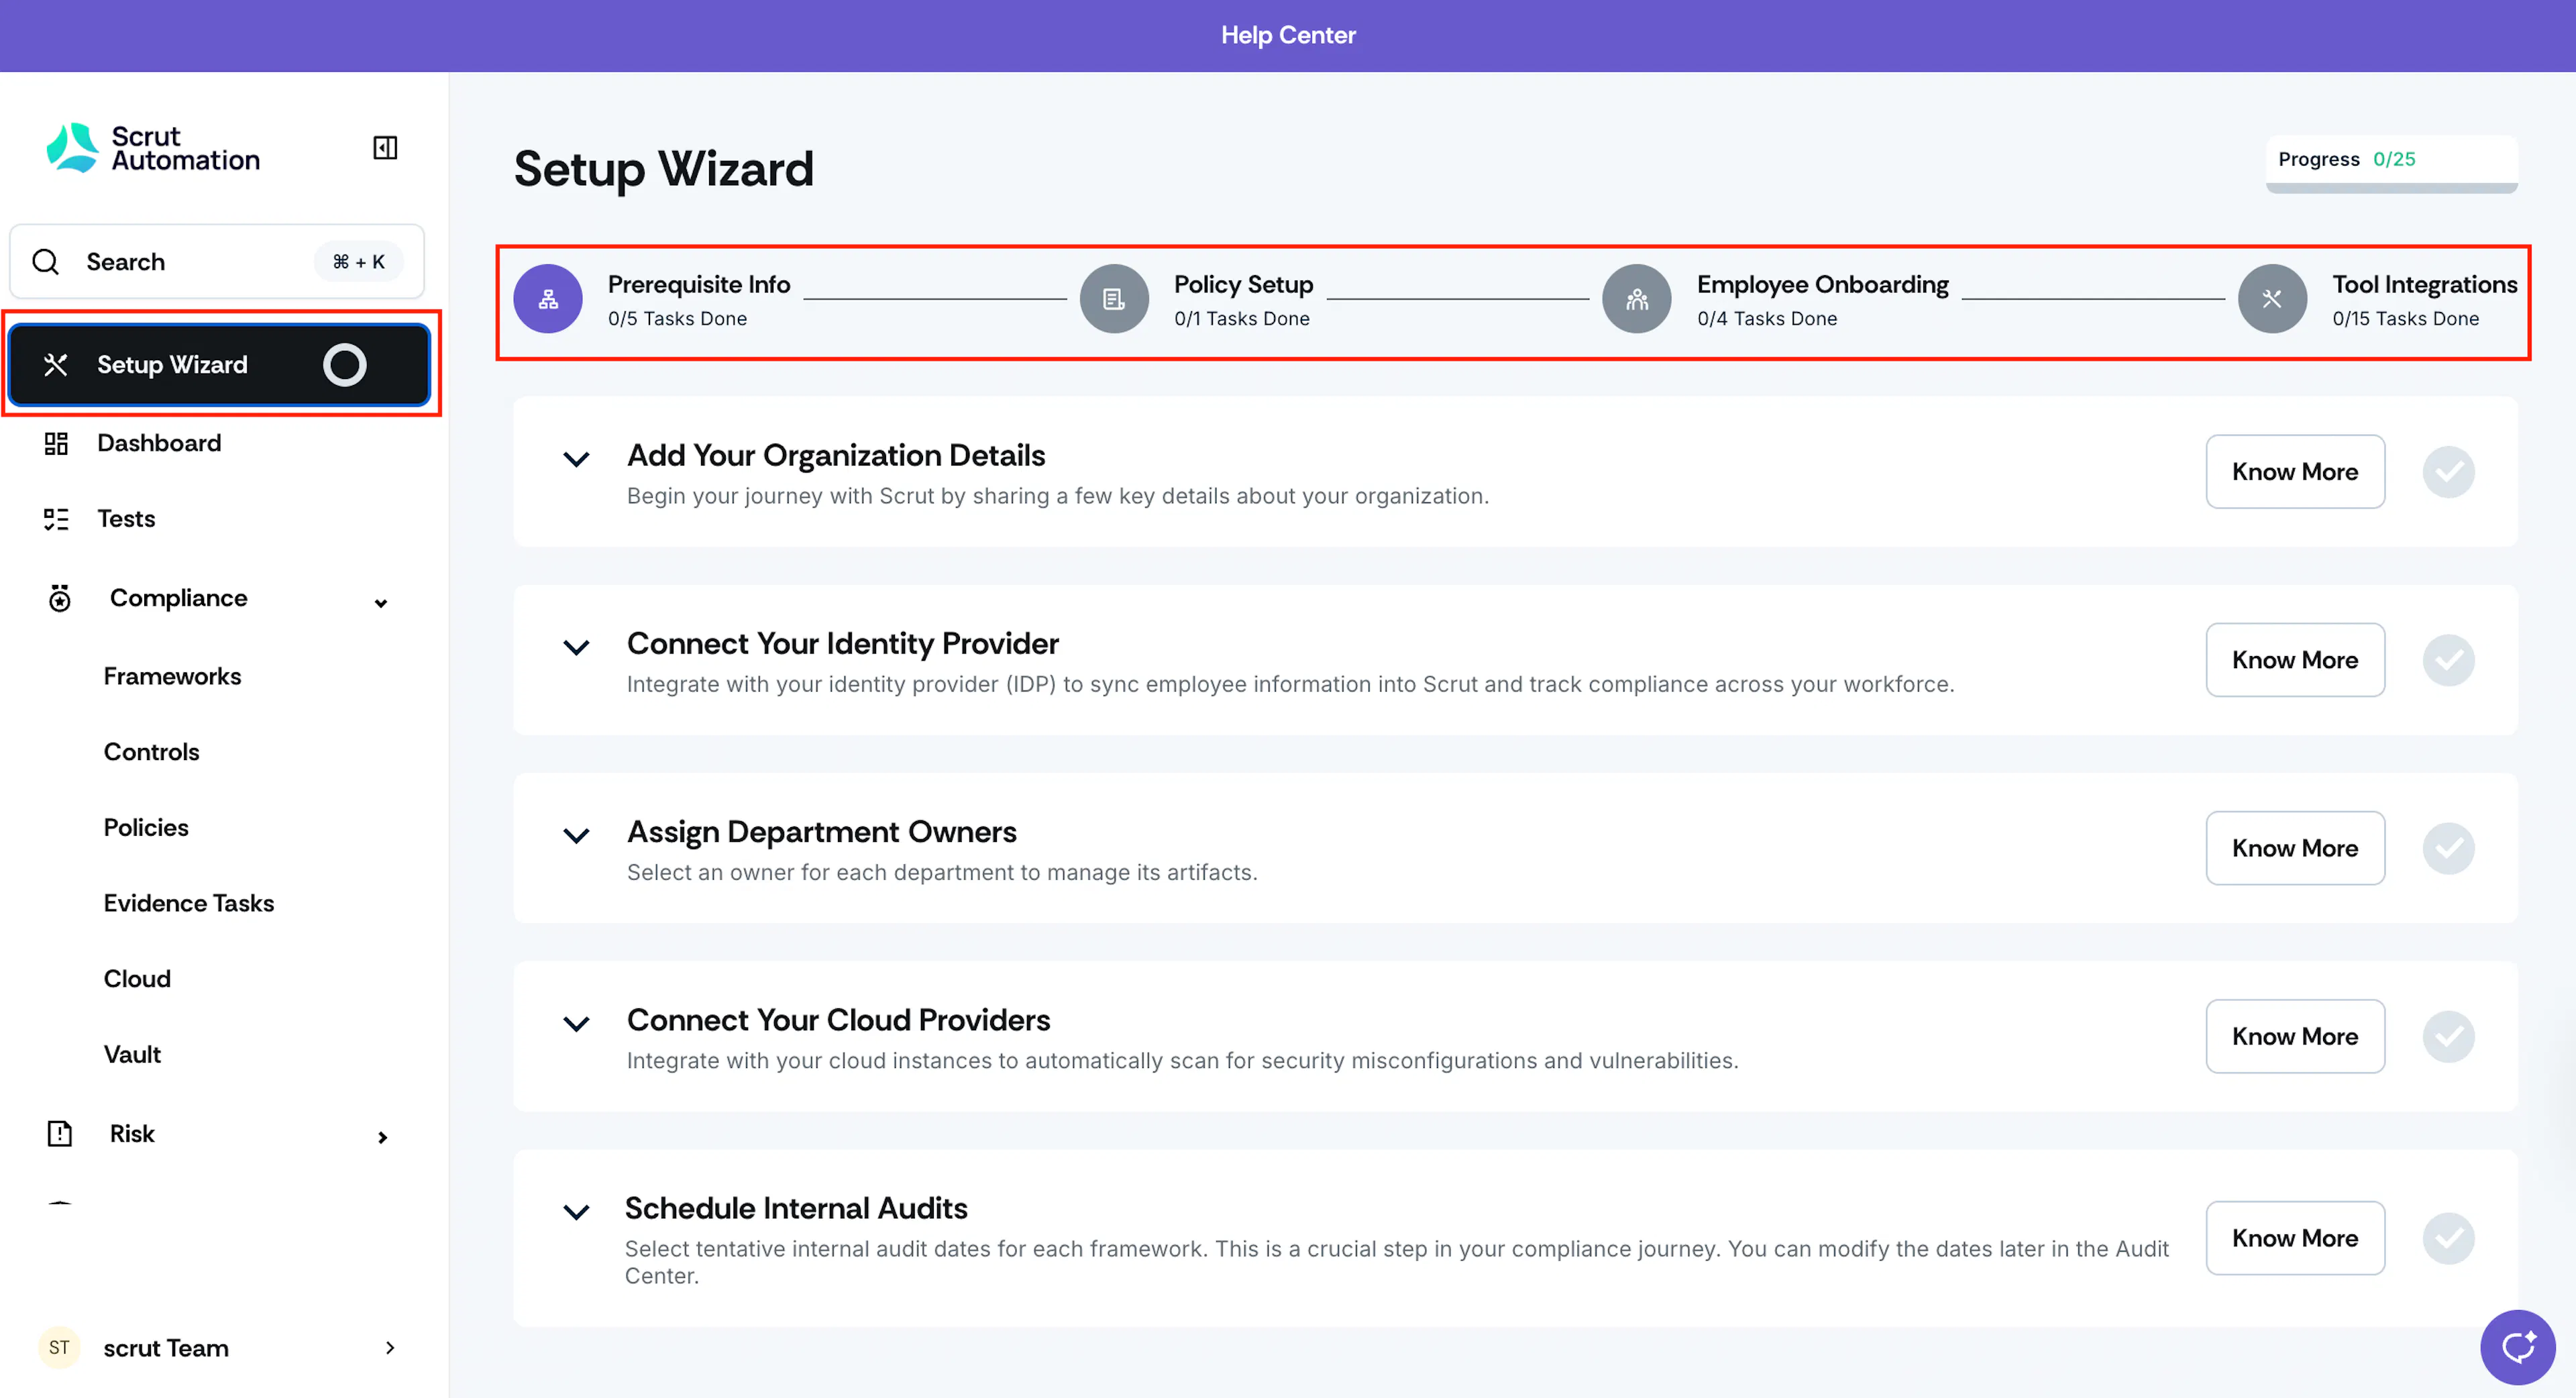Expand the Connect Your Cloud Providers section
The width and height of the screenshot is (2576, 1398).
pyautogui.click(x=576, y=1024)
